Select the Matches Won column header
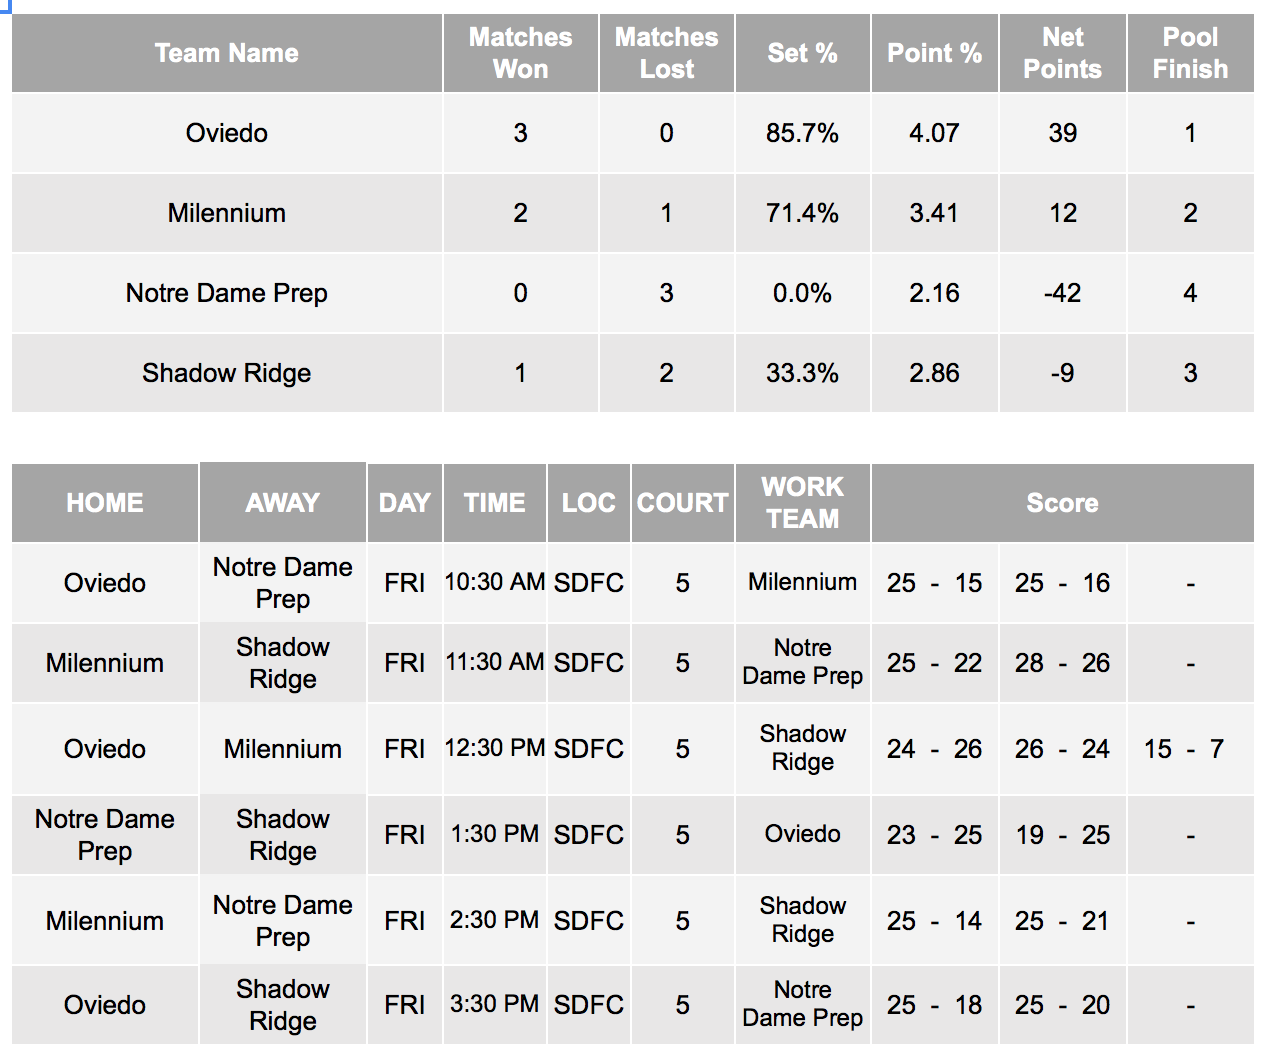Screen dimensions: 1266x1064 520,53
